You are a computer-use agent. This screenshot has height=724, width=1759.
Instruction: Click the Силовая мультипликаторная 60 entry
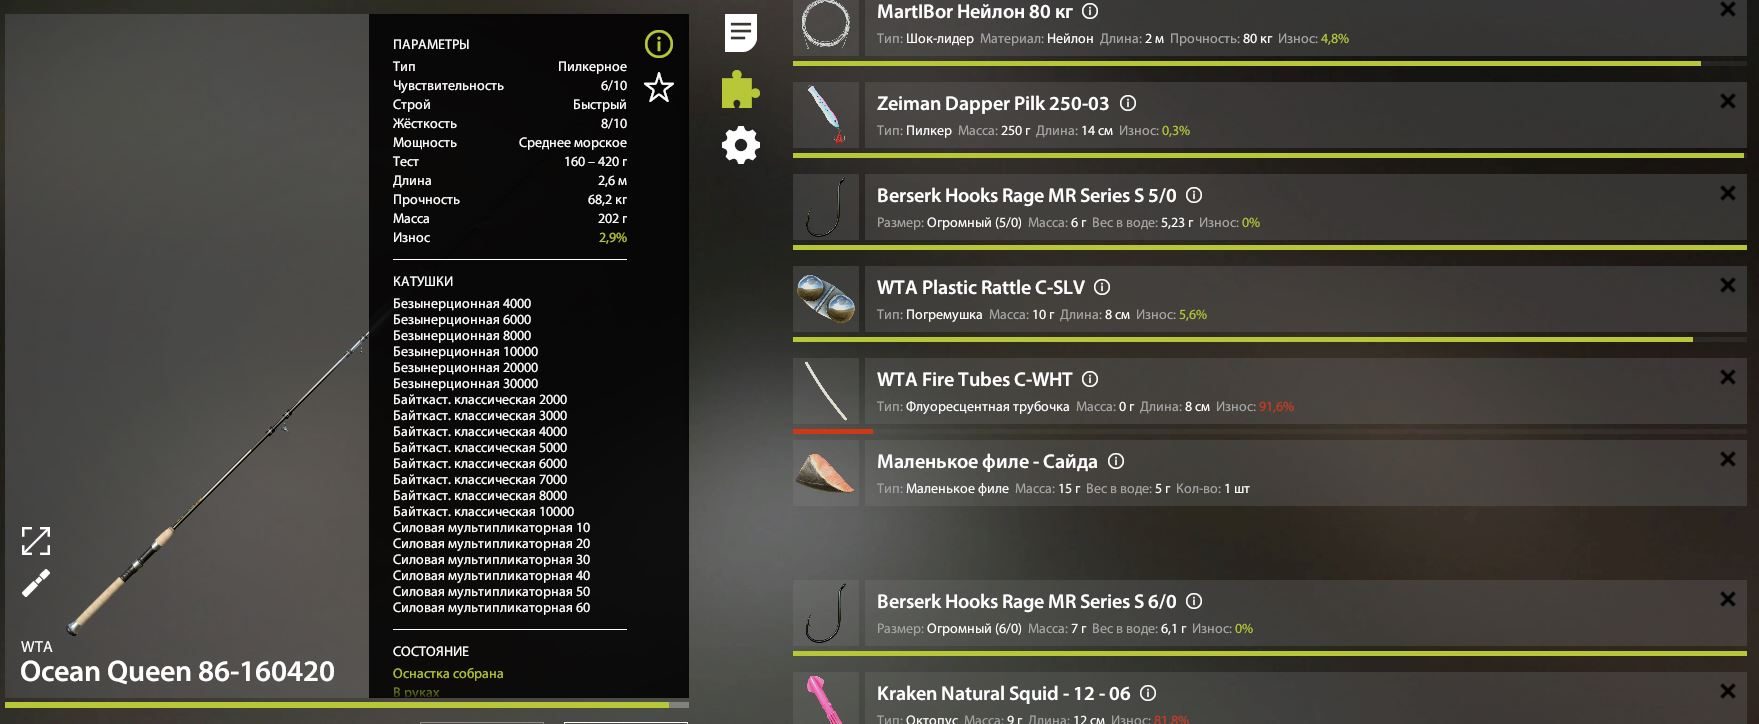tap(491, 607)
